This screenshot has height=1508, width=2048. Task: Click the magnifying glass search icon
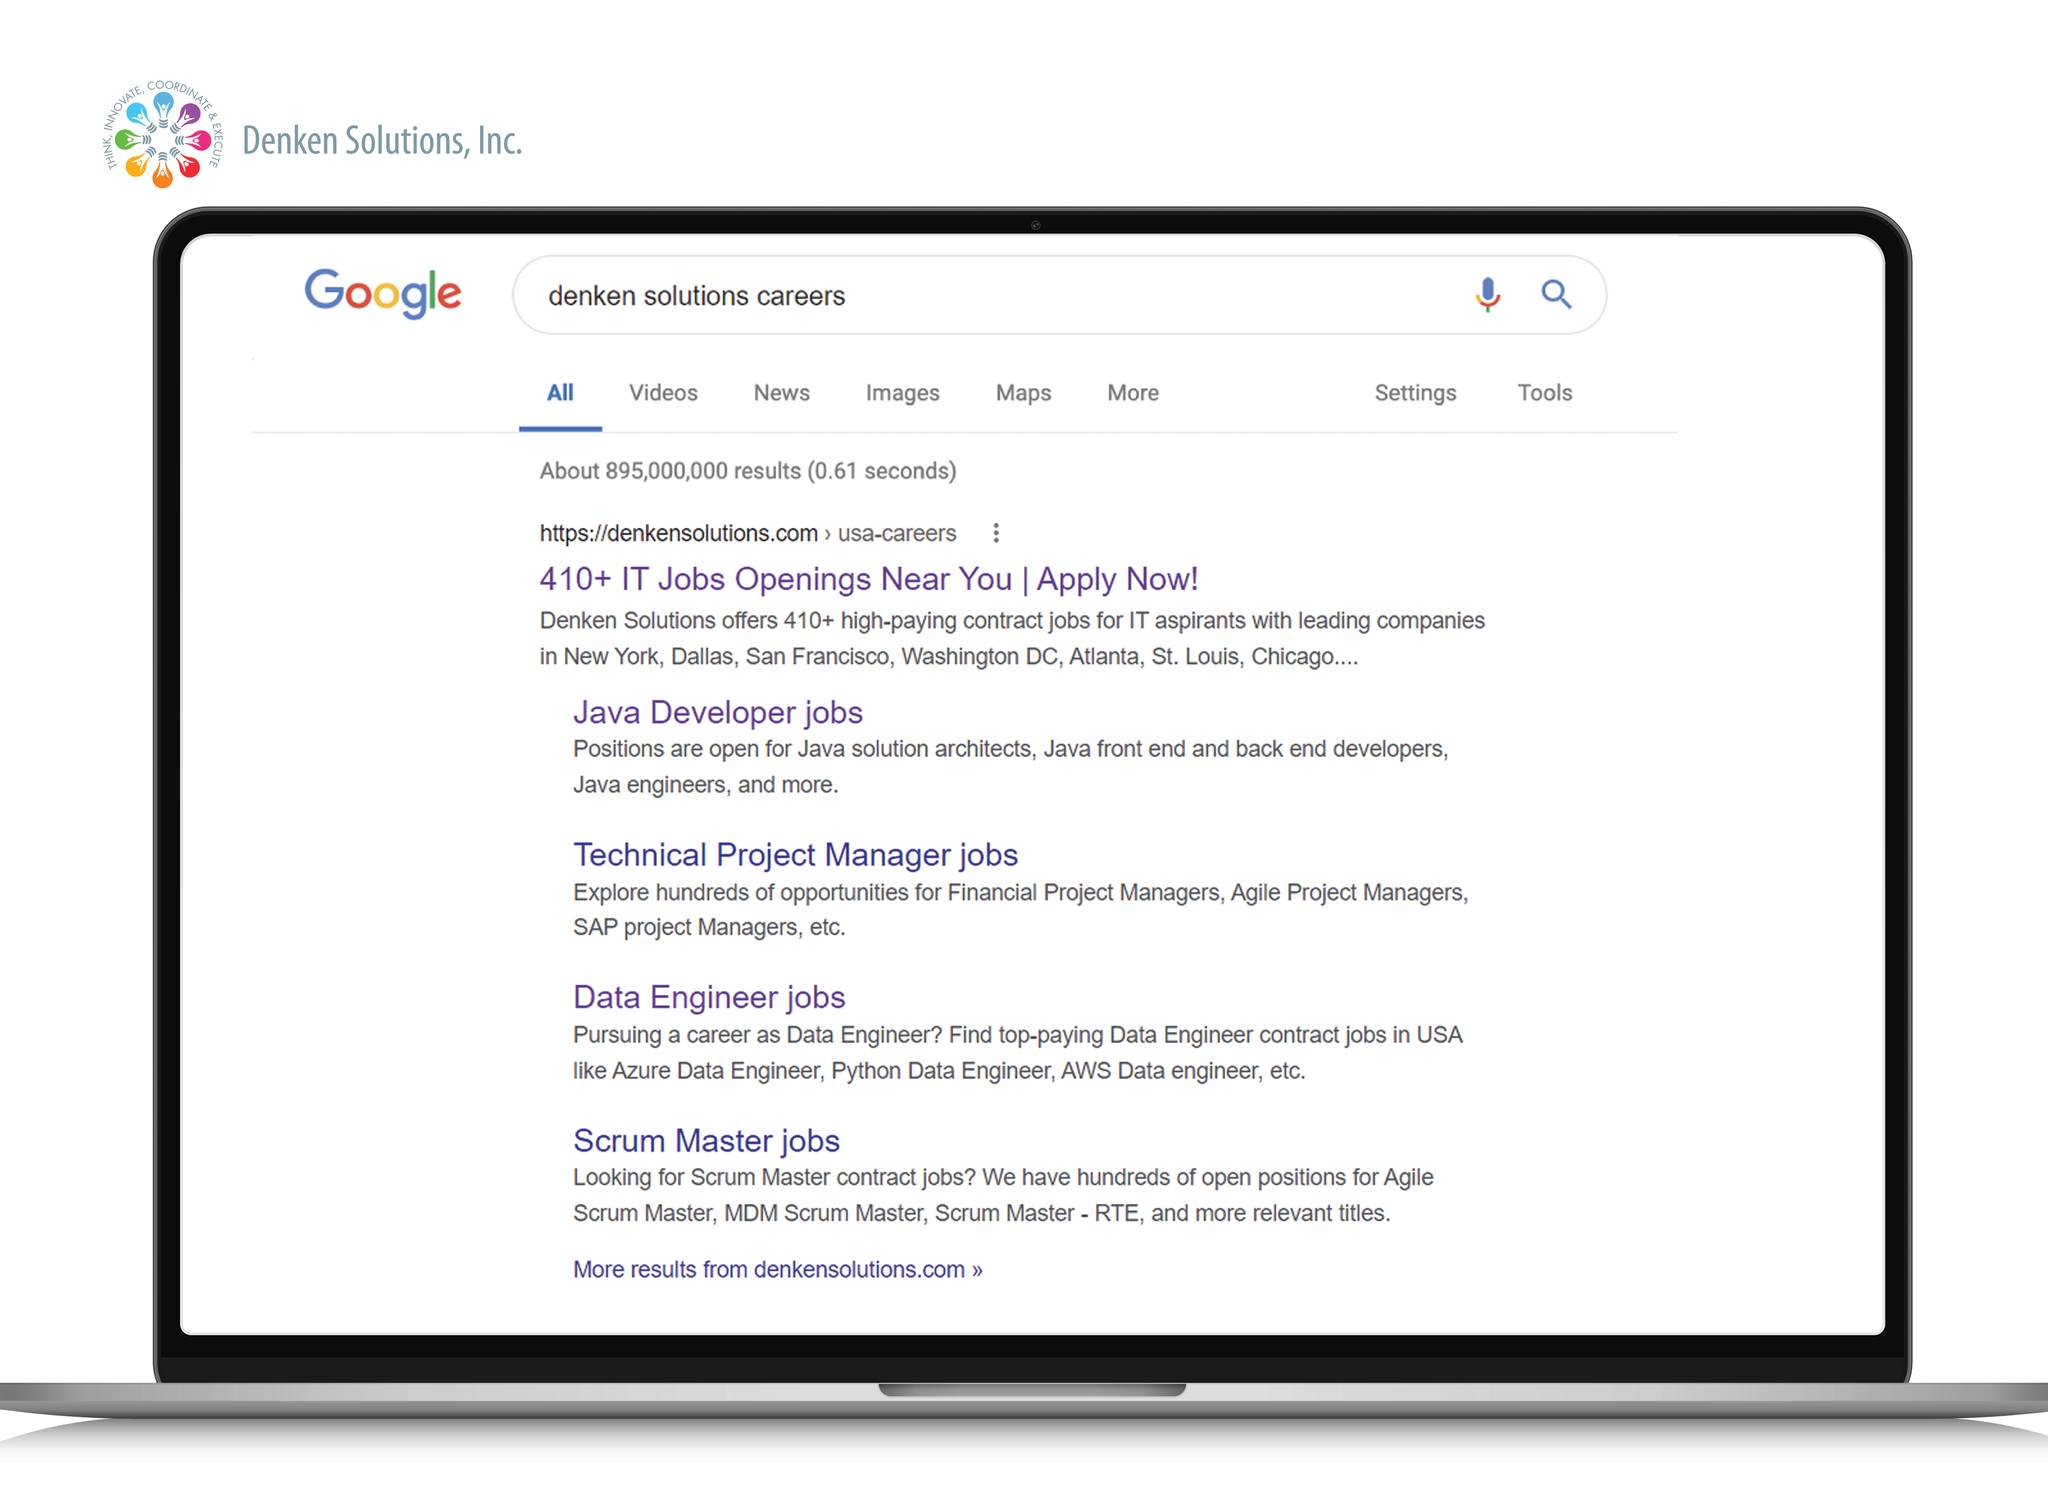(x=1556, y=295)
